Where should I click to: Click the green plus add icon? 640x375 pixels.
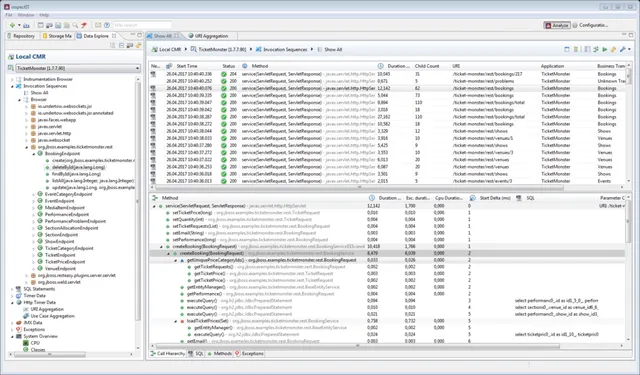pyautogui.click(x=12, y=25)
